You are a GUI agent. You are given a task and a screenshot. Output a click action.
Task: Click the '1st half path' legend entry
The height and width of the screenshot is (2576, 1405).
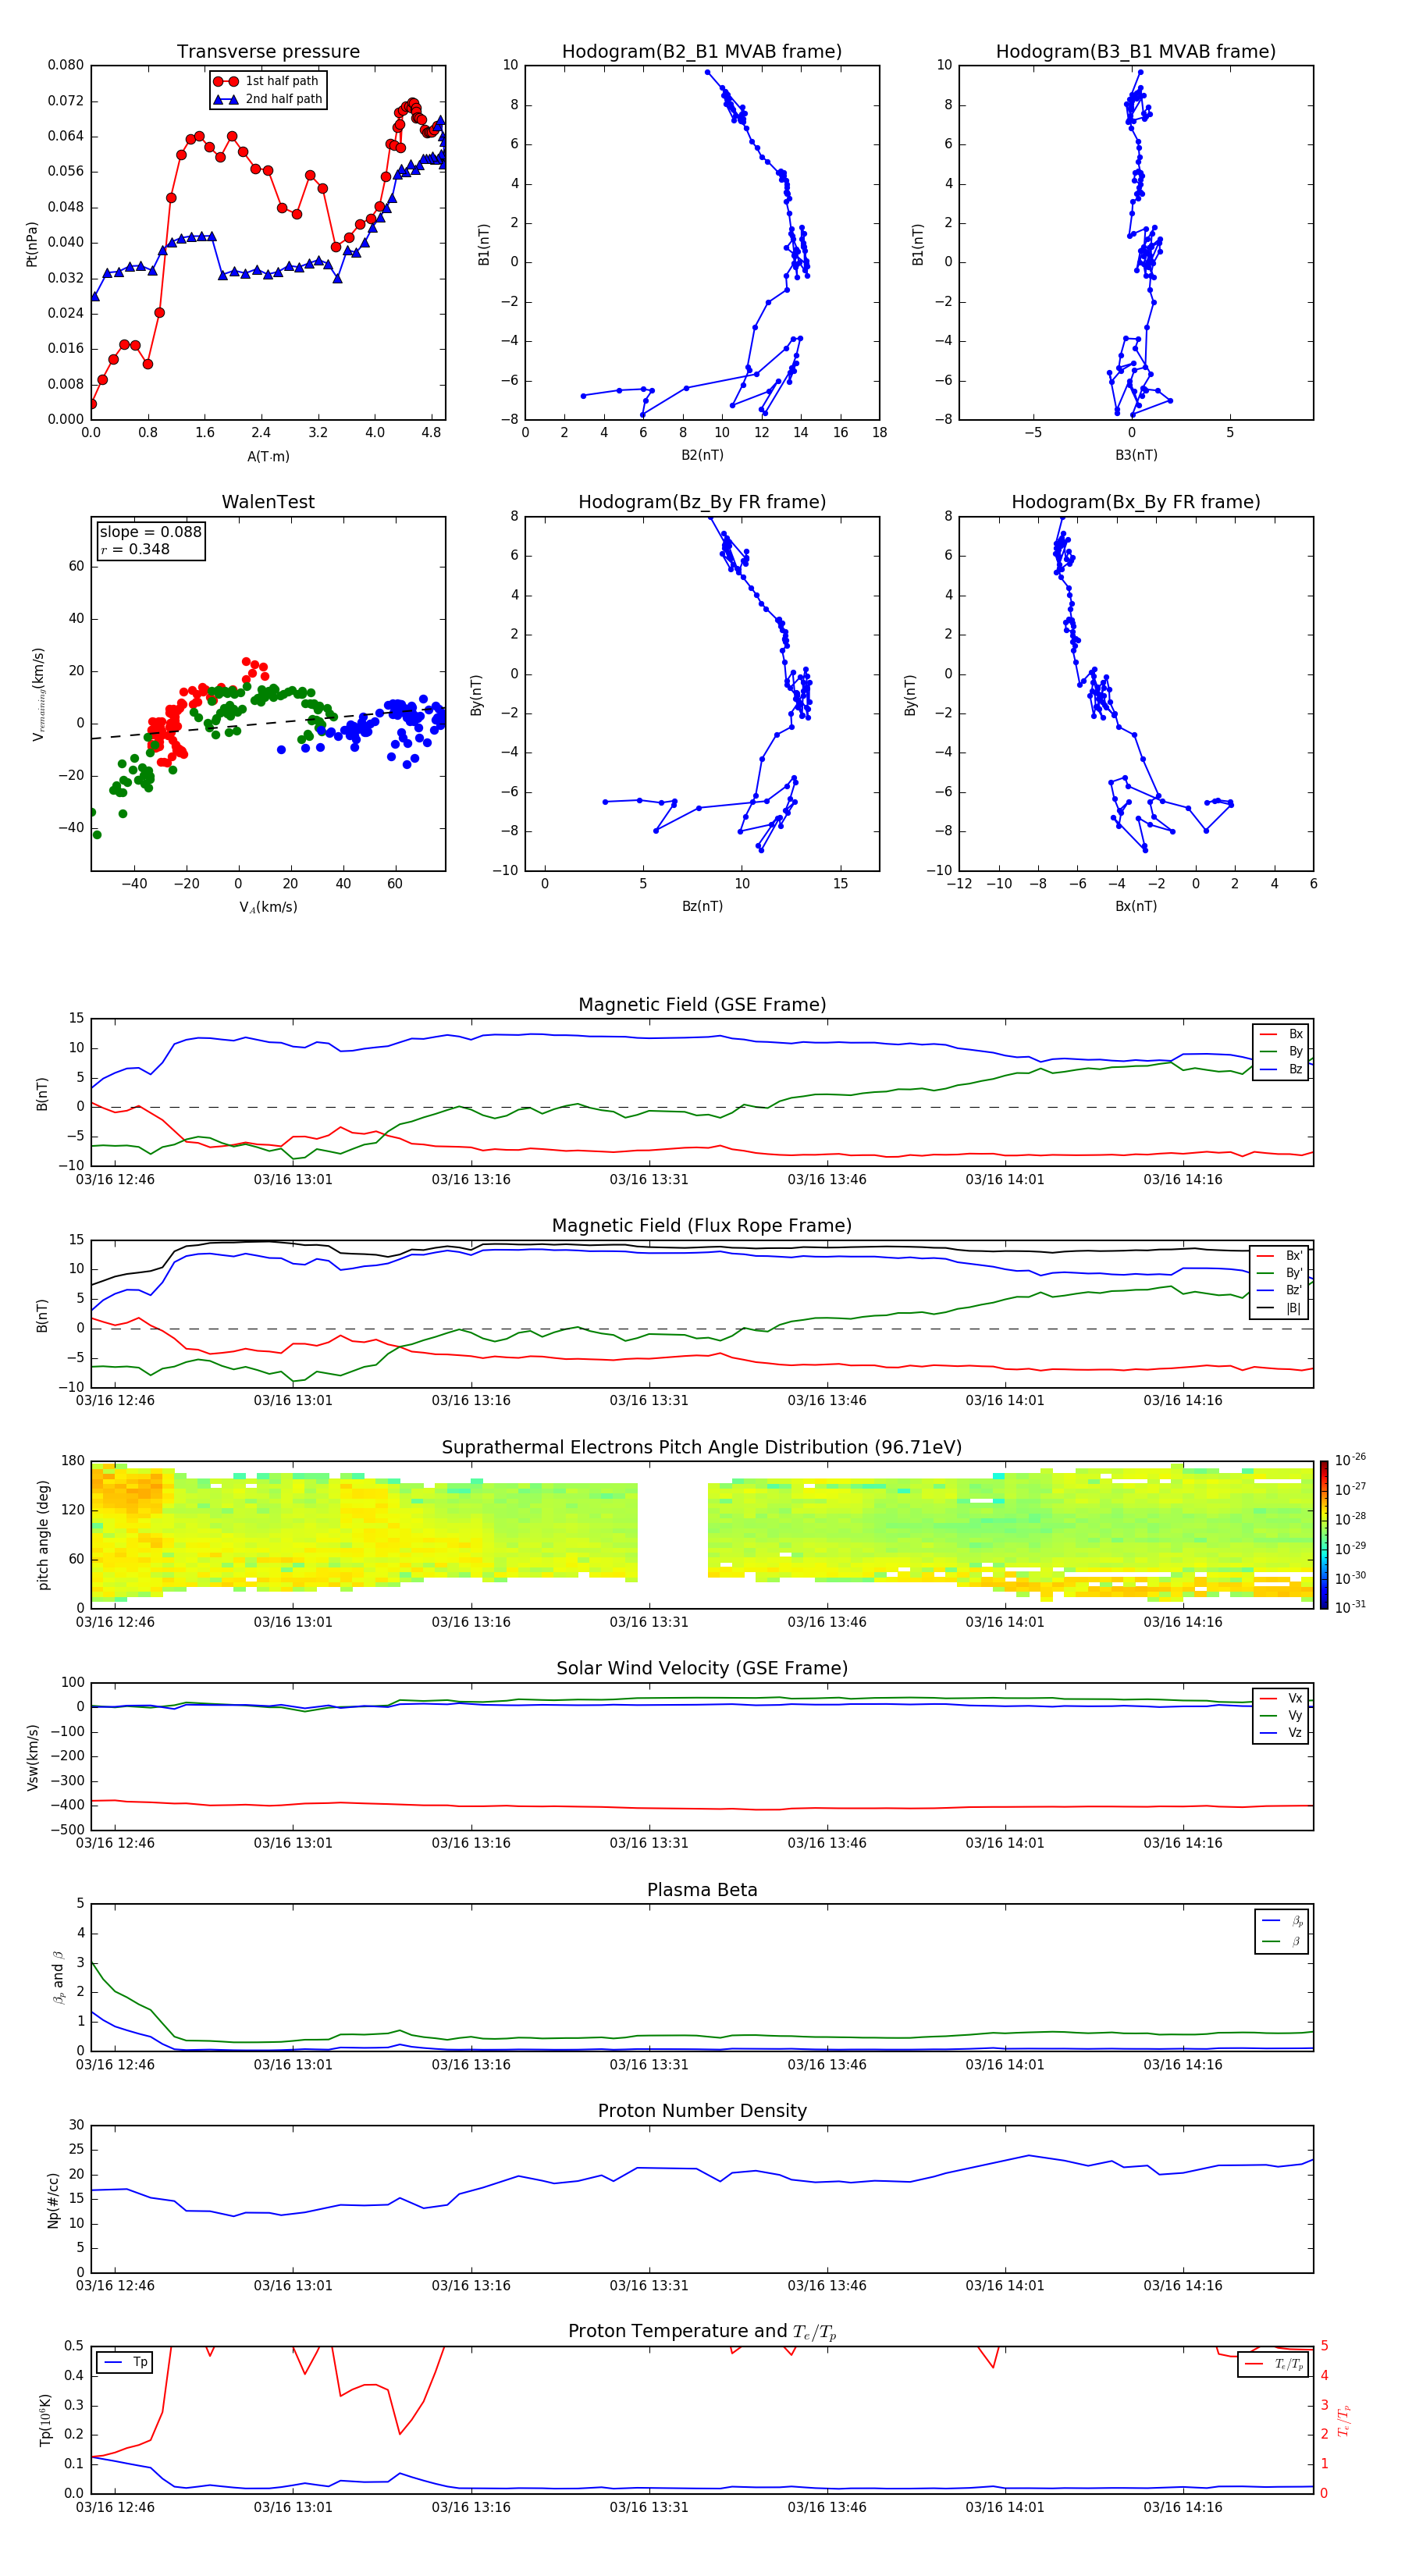tap(267, 81)
